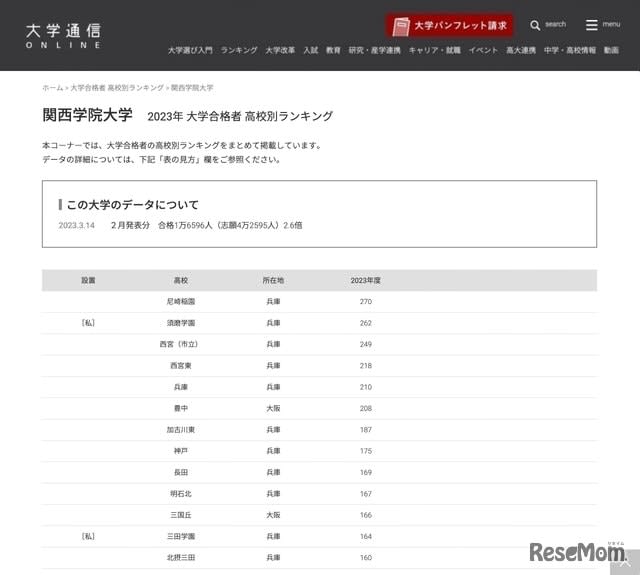Screen dimensions: 640x575
Task: Click the value 175
Action: pyautogui.click(x=366, y=451)
